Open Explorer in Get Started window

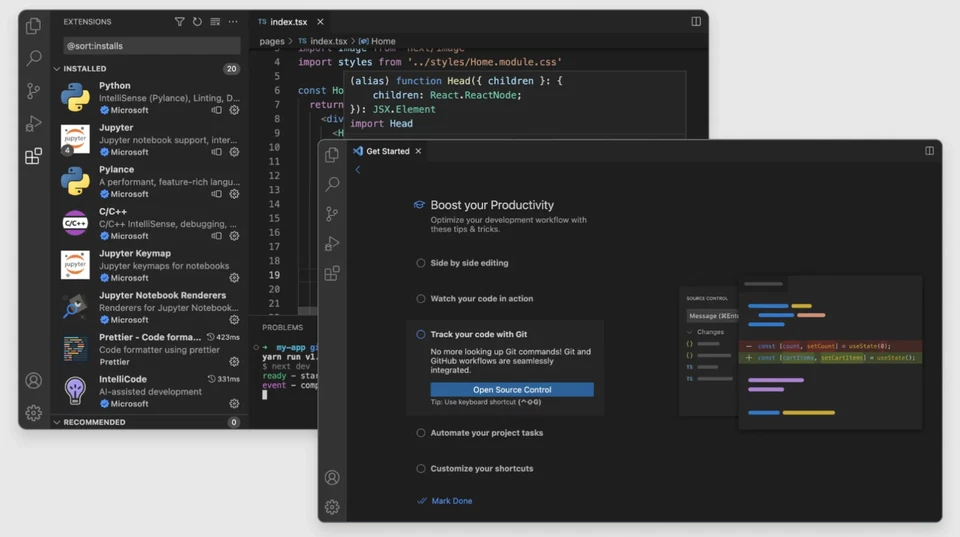click(x=332, y=155)
